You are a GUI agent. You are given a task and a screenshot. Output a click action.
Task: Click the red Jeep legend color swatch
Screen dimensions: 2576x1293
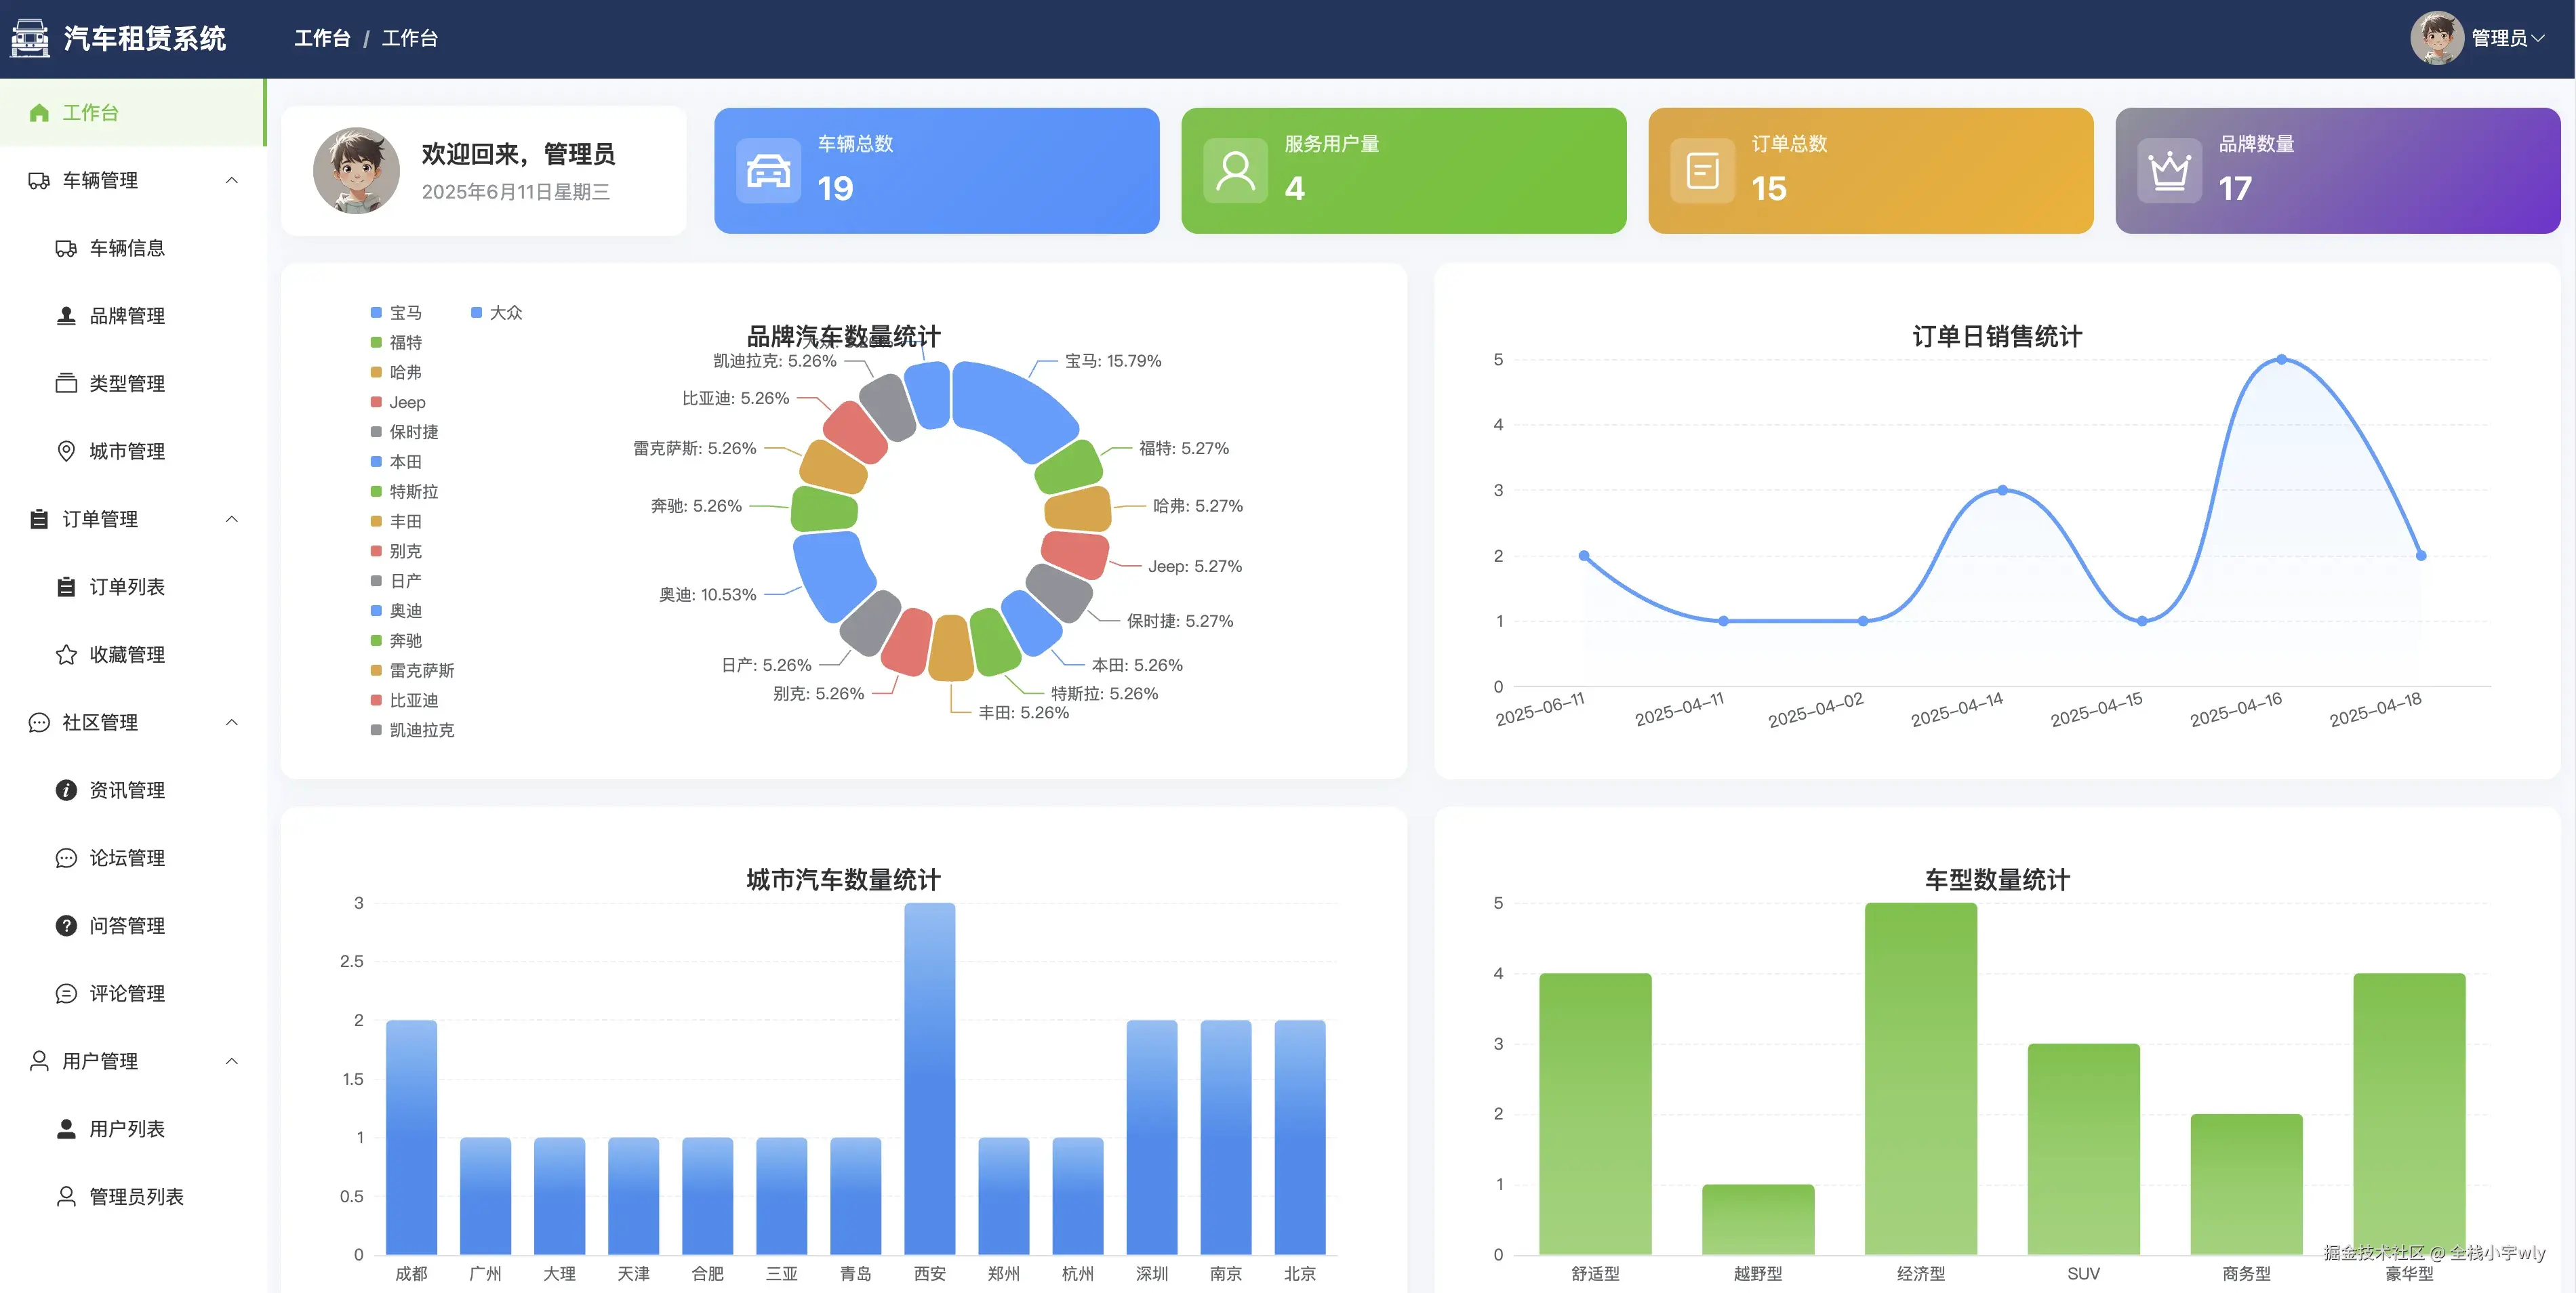pos(376,402)
